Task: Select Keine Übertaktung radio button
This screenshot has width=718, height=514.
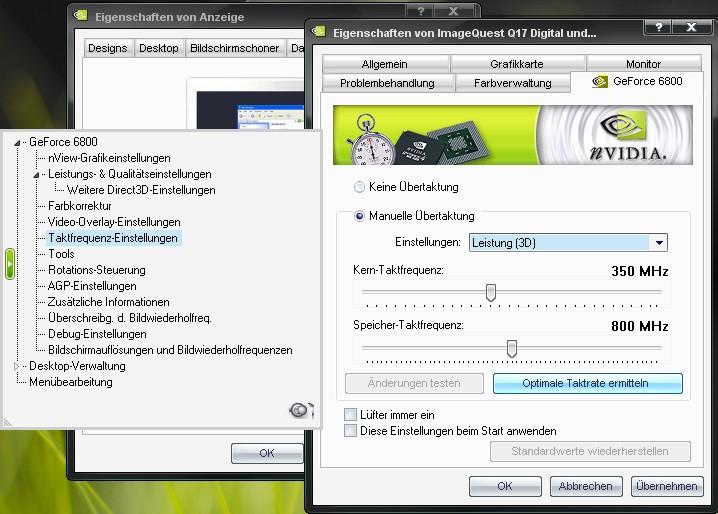Action: coord(359,187)
